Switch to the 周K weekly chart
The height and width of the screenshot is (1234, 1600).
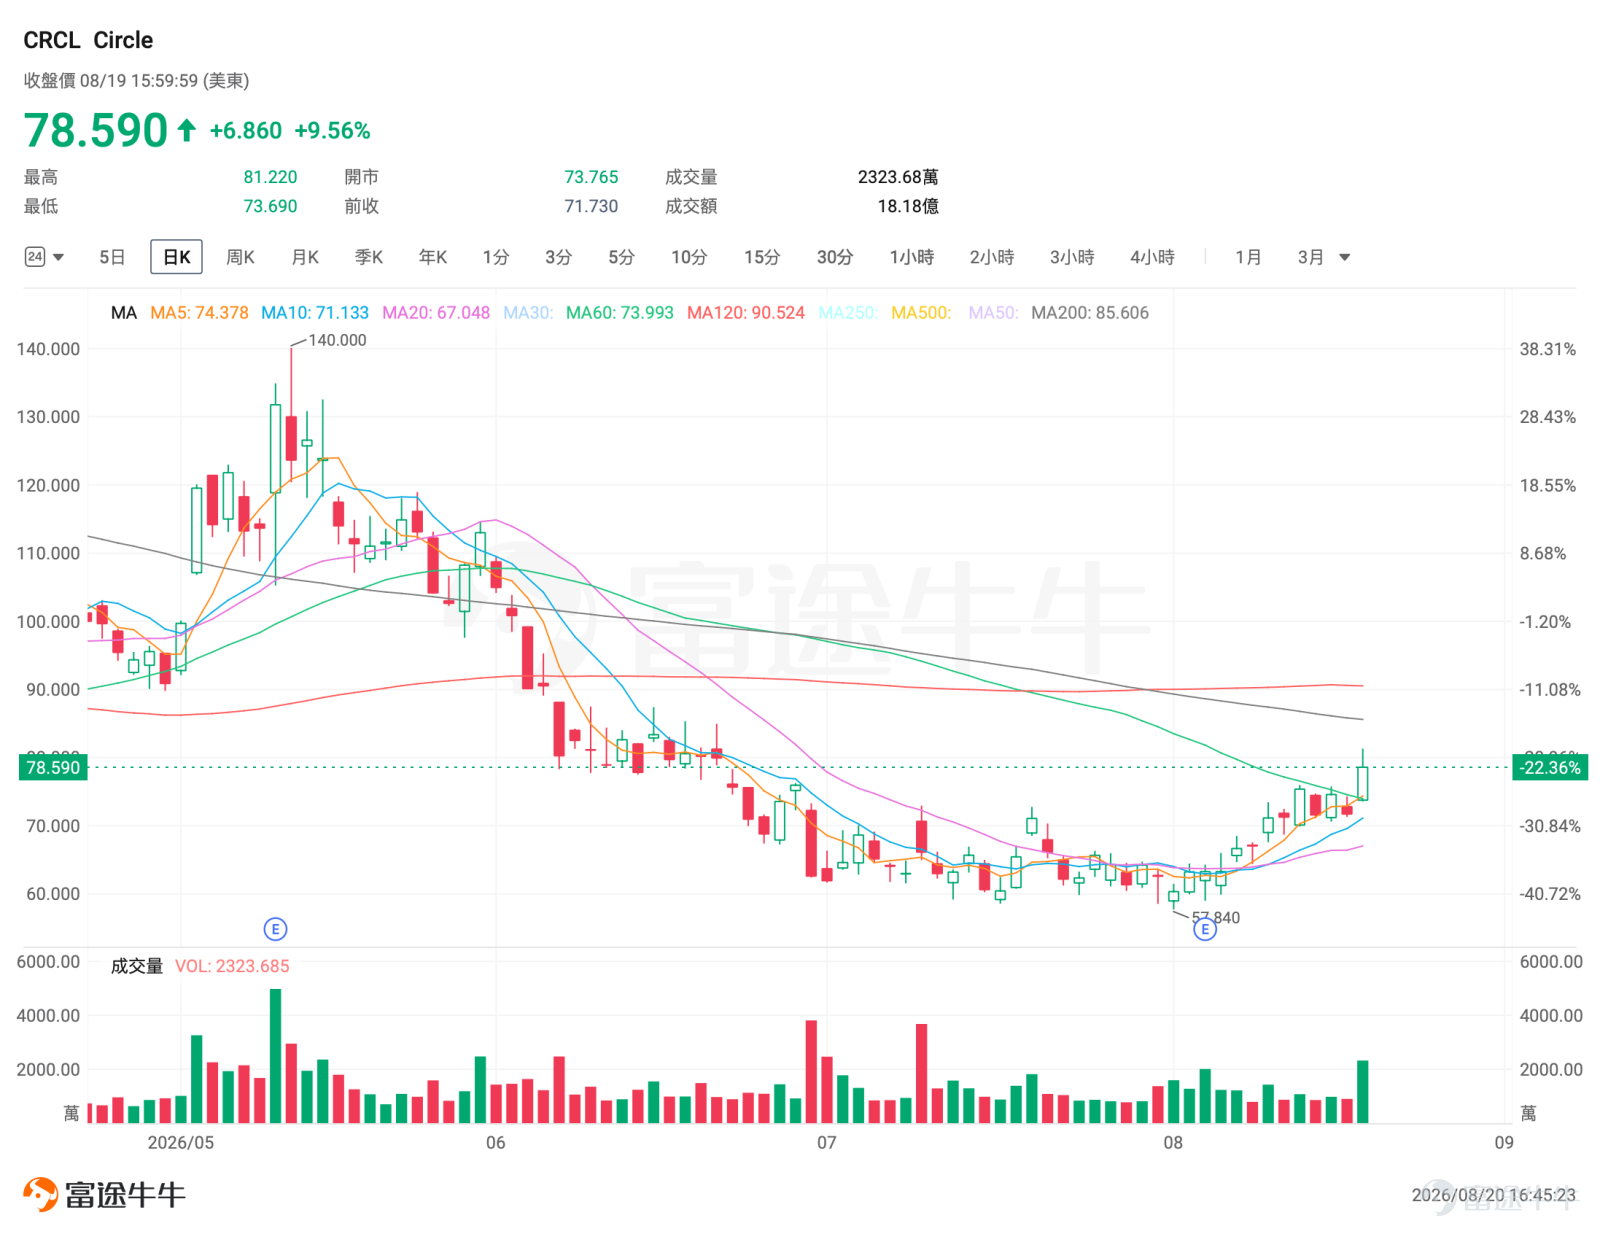point(240,257)
